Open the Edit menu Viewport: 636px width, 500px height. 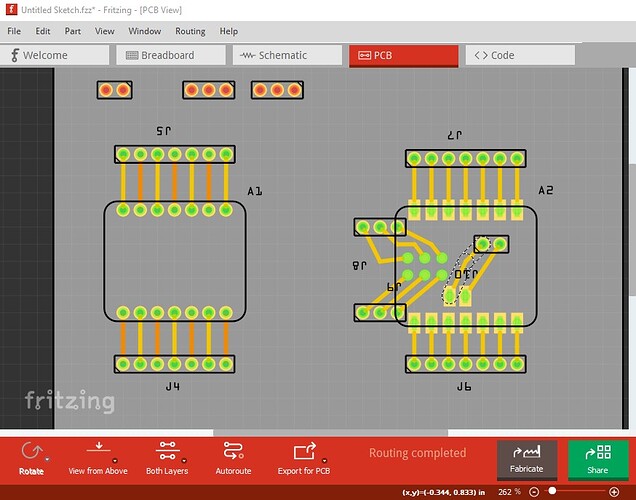point(43,31)
